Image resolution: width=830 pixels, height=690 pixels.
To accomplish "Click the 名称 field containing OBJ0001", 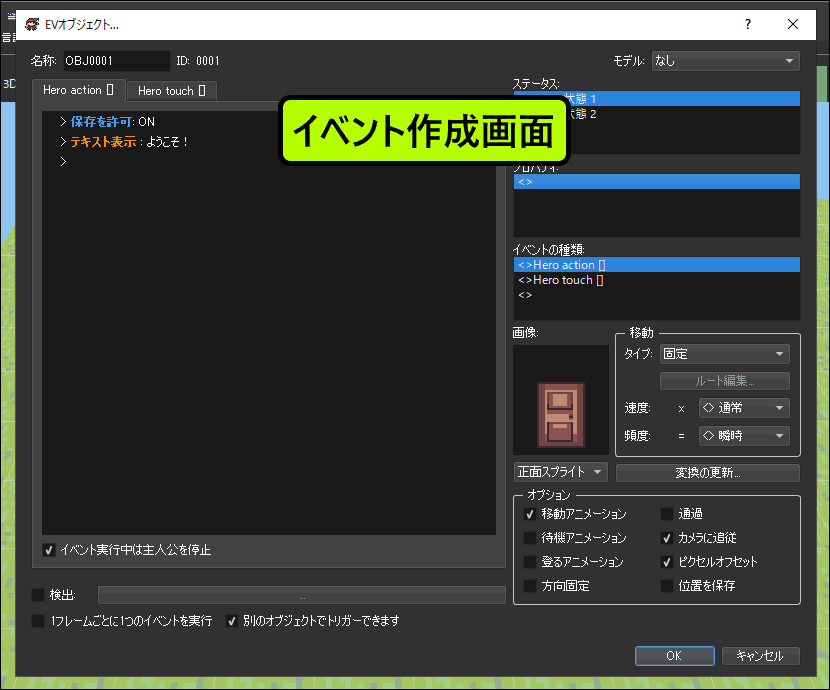I will [x=116, y=61].
